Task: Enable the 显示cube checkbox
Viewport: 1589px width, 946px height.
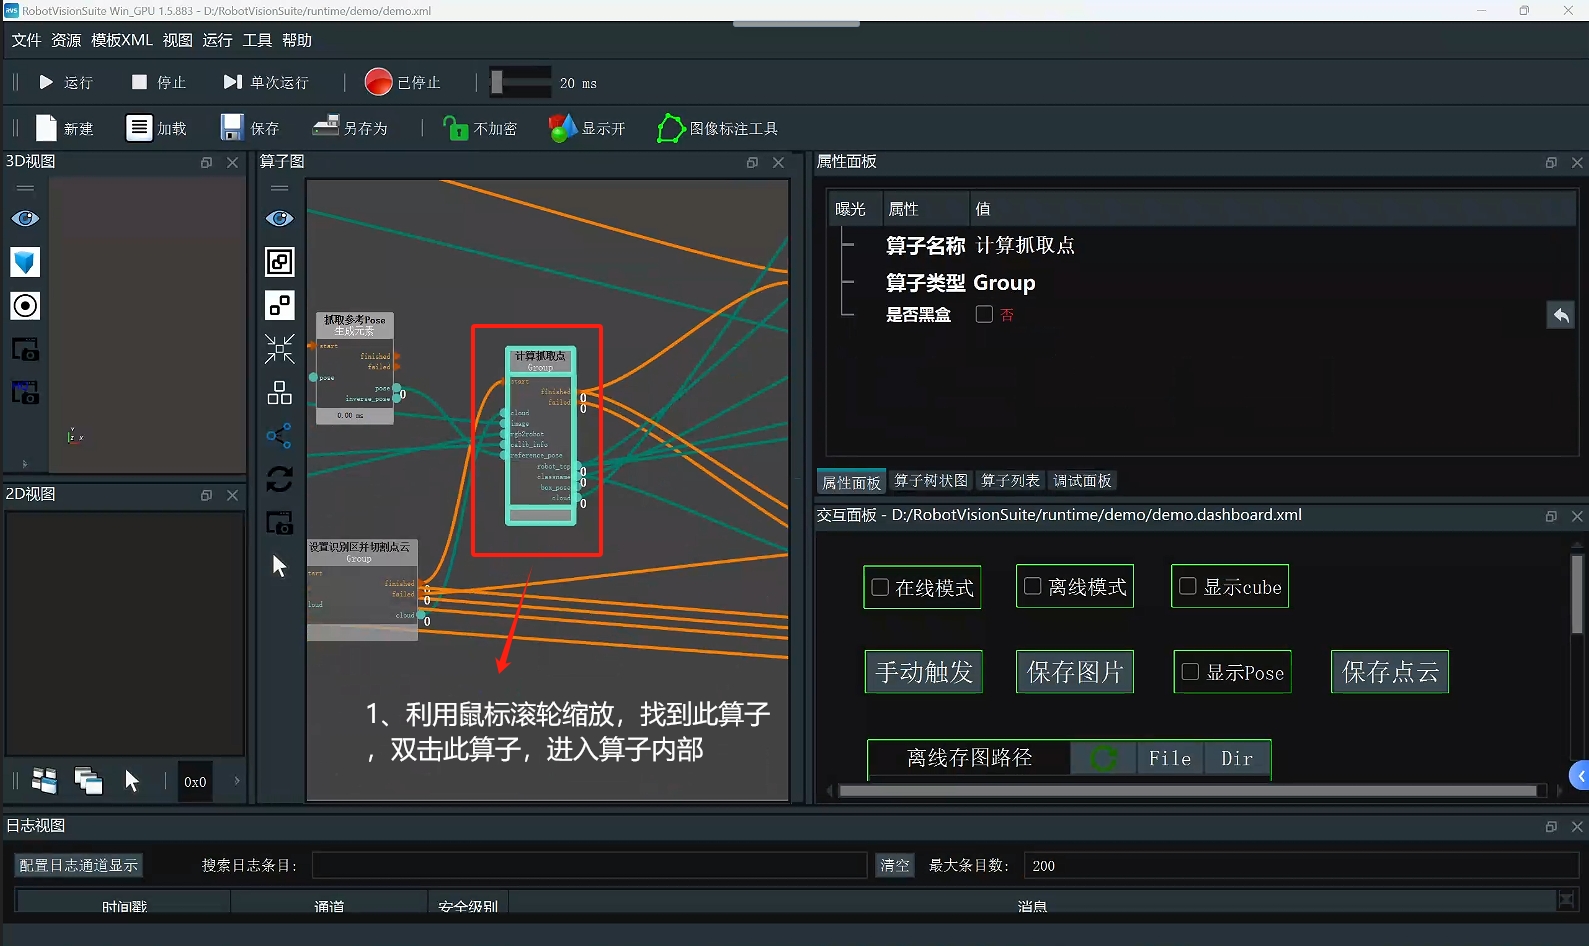Action: coord(1188,586)
